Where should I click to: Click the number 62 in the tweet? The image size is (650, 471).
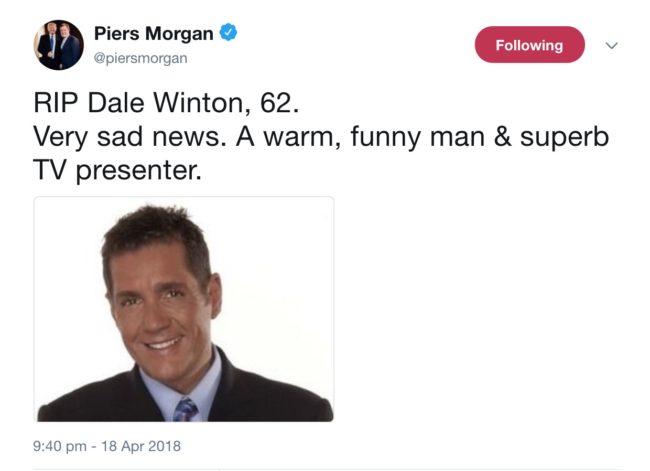[x=276, y=102]
